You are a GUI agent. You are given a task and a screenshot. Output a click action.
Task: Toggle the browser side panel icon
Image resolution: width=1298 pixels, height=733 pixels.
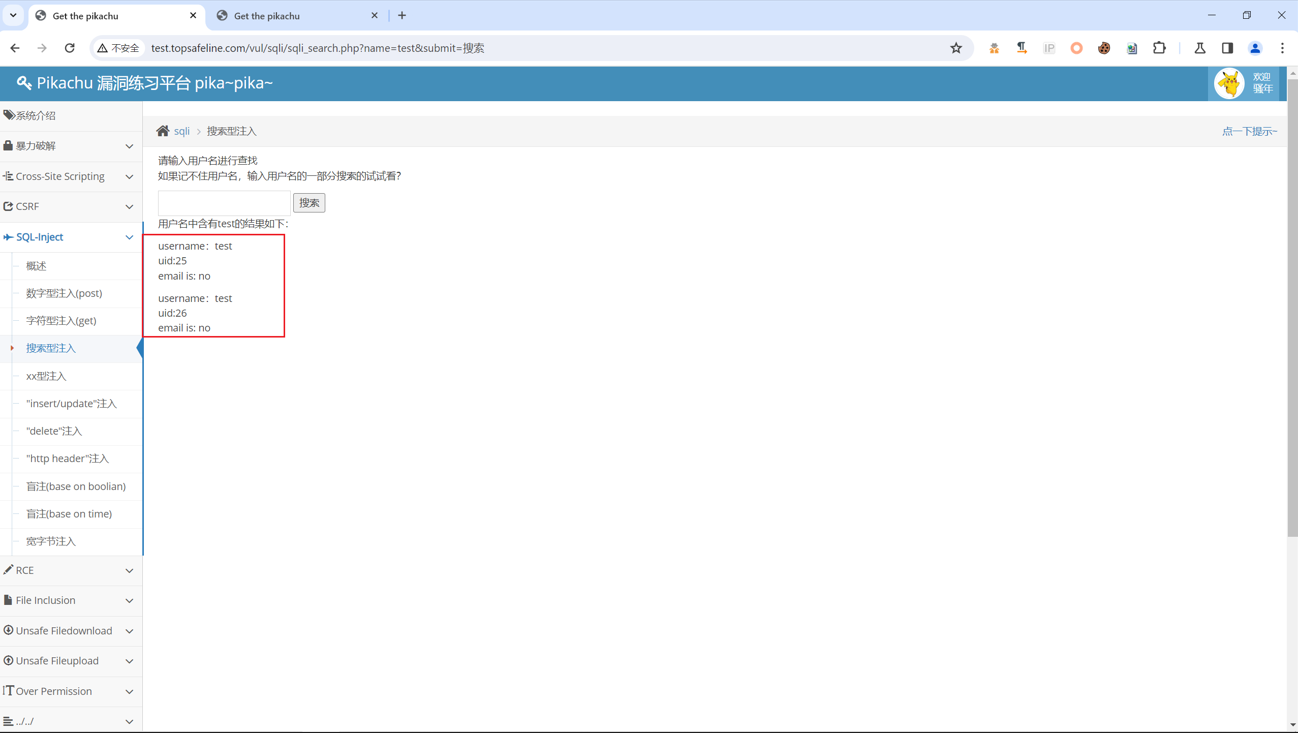coord(1227,48)
